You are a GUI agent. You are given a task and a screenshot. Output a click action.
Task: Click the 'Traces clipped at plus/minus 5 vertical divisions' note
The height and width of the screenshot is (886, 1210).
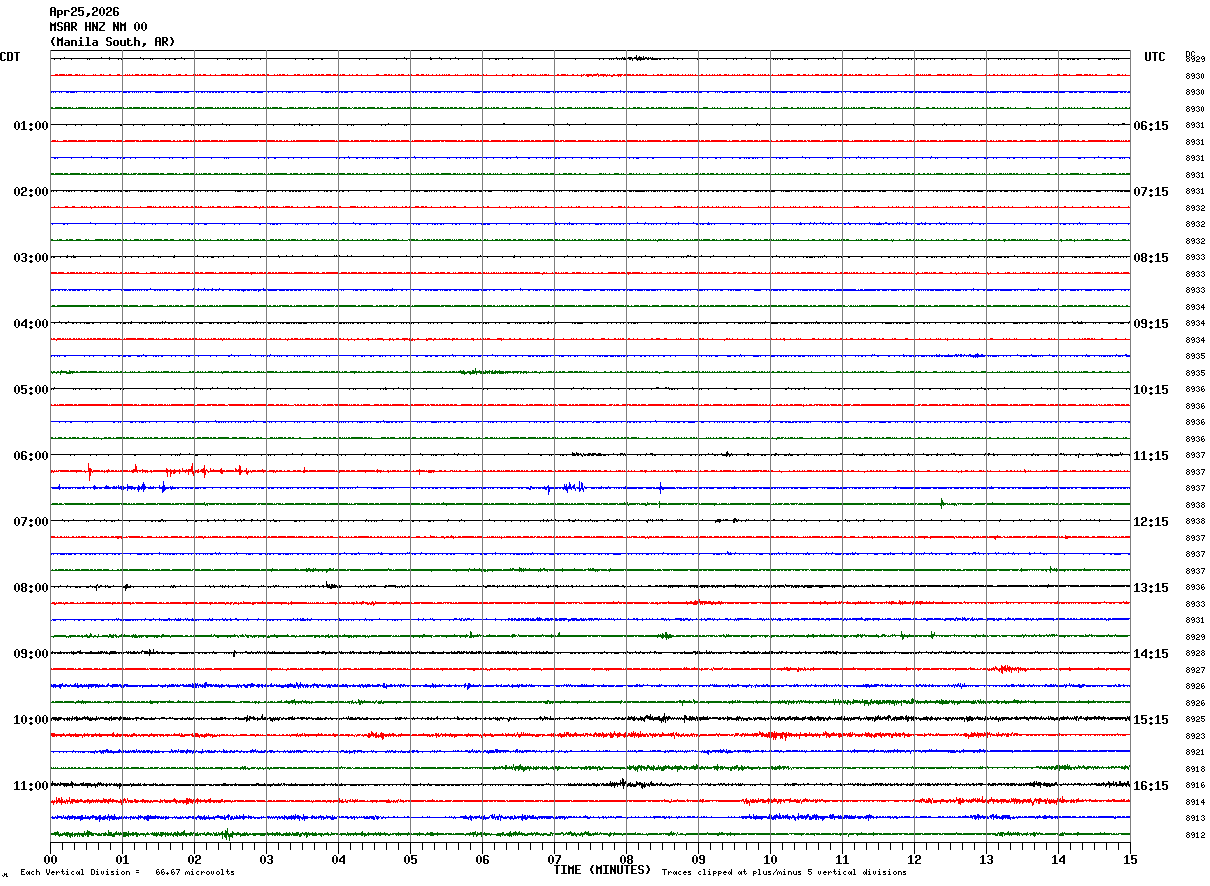pyautogui.click(x=784, y=873)
